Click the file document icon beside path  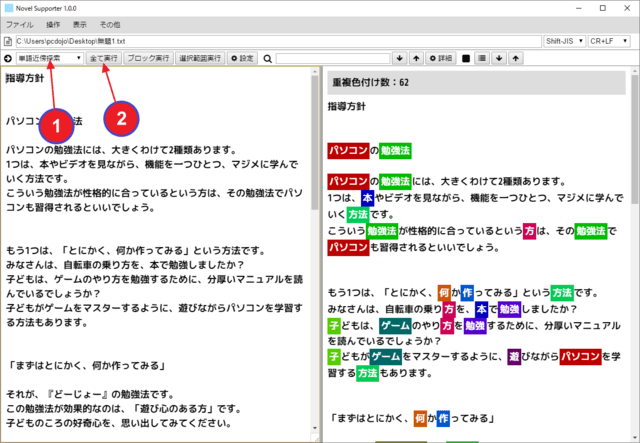coord(8,43)
